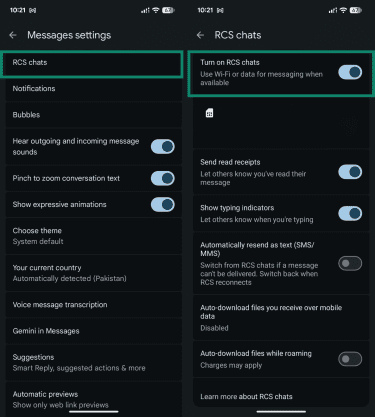Tap 'Switch from RCS chats' description text

tap(259, 274)
